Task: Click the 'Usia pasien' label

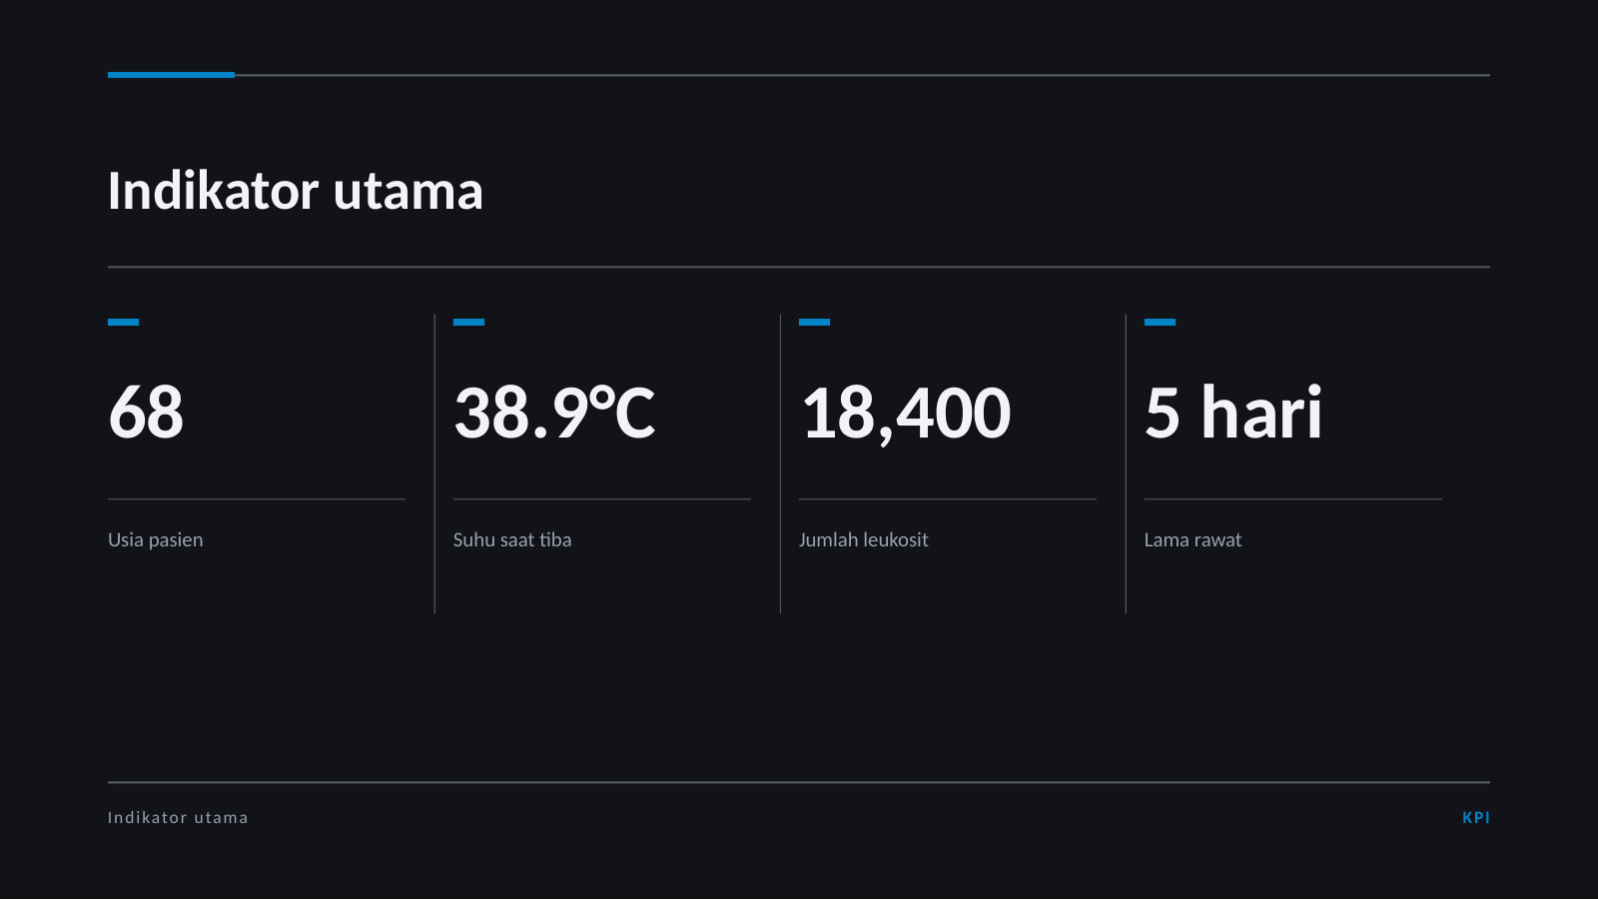Action: tap(155, 540)
